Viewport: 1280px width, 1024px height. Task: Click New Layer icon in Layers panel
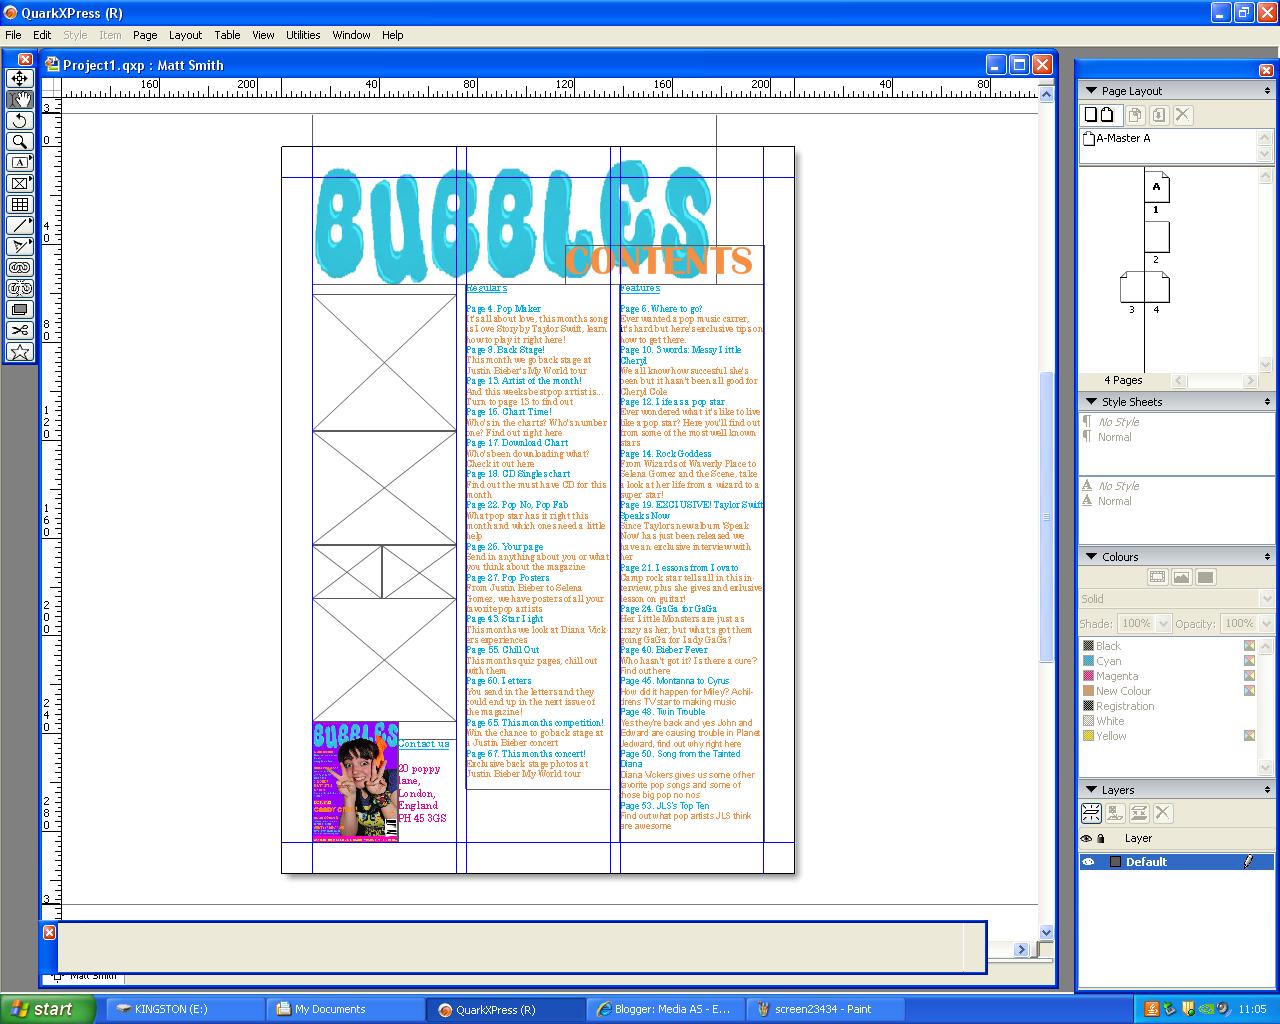pos(1091,813)
